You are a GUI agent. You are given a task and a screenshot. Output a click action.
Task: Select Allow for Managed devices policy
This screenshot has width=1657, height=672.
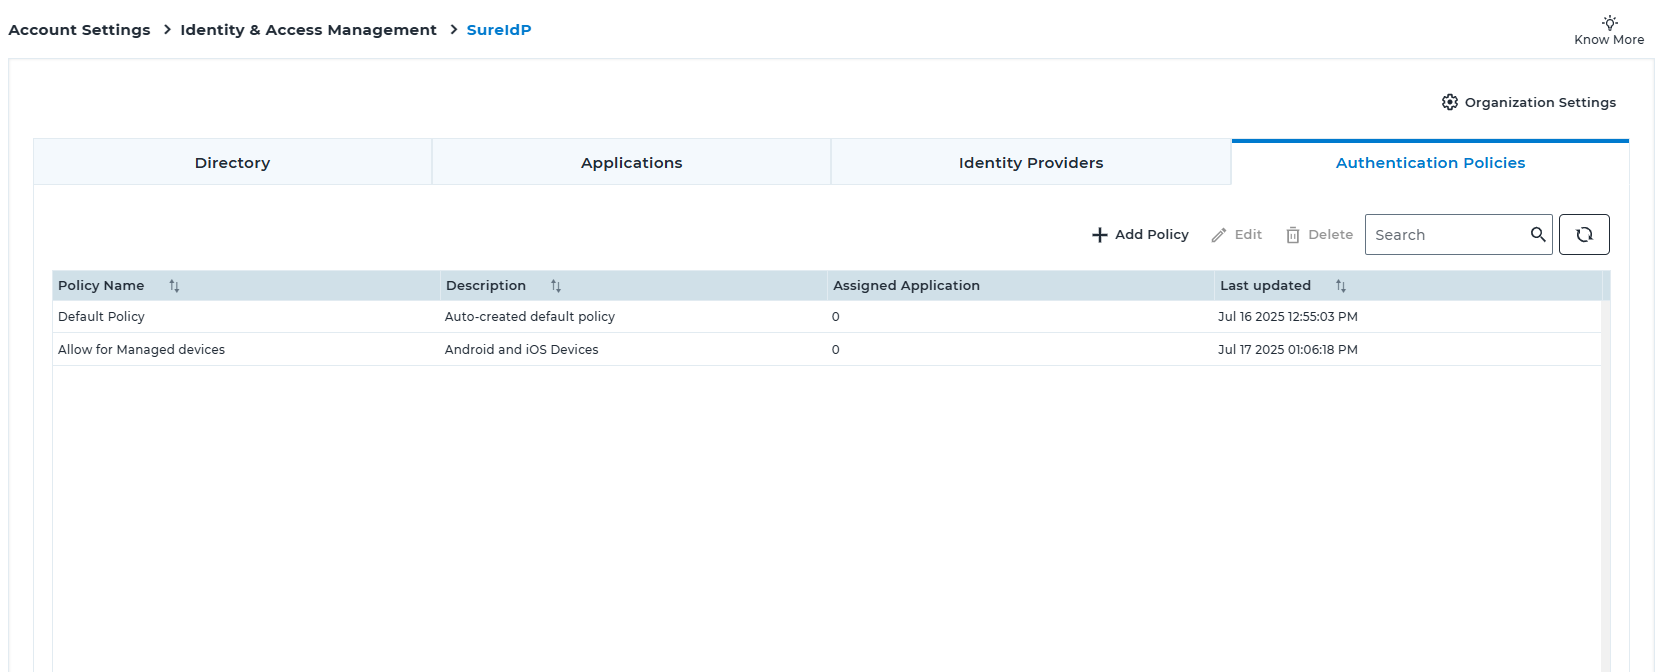[141, 350]
